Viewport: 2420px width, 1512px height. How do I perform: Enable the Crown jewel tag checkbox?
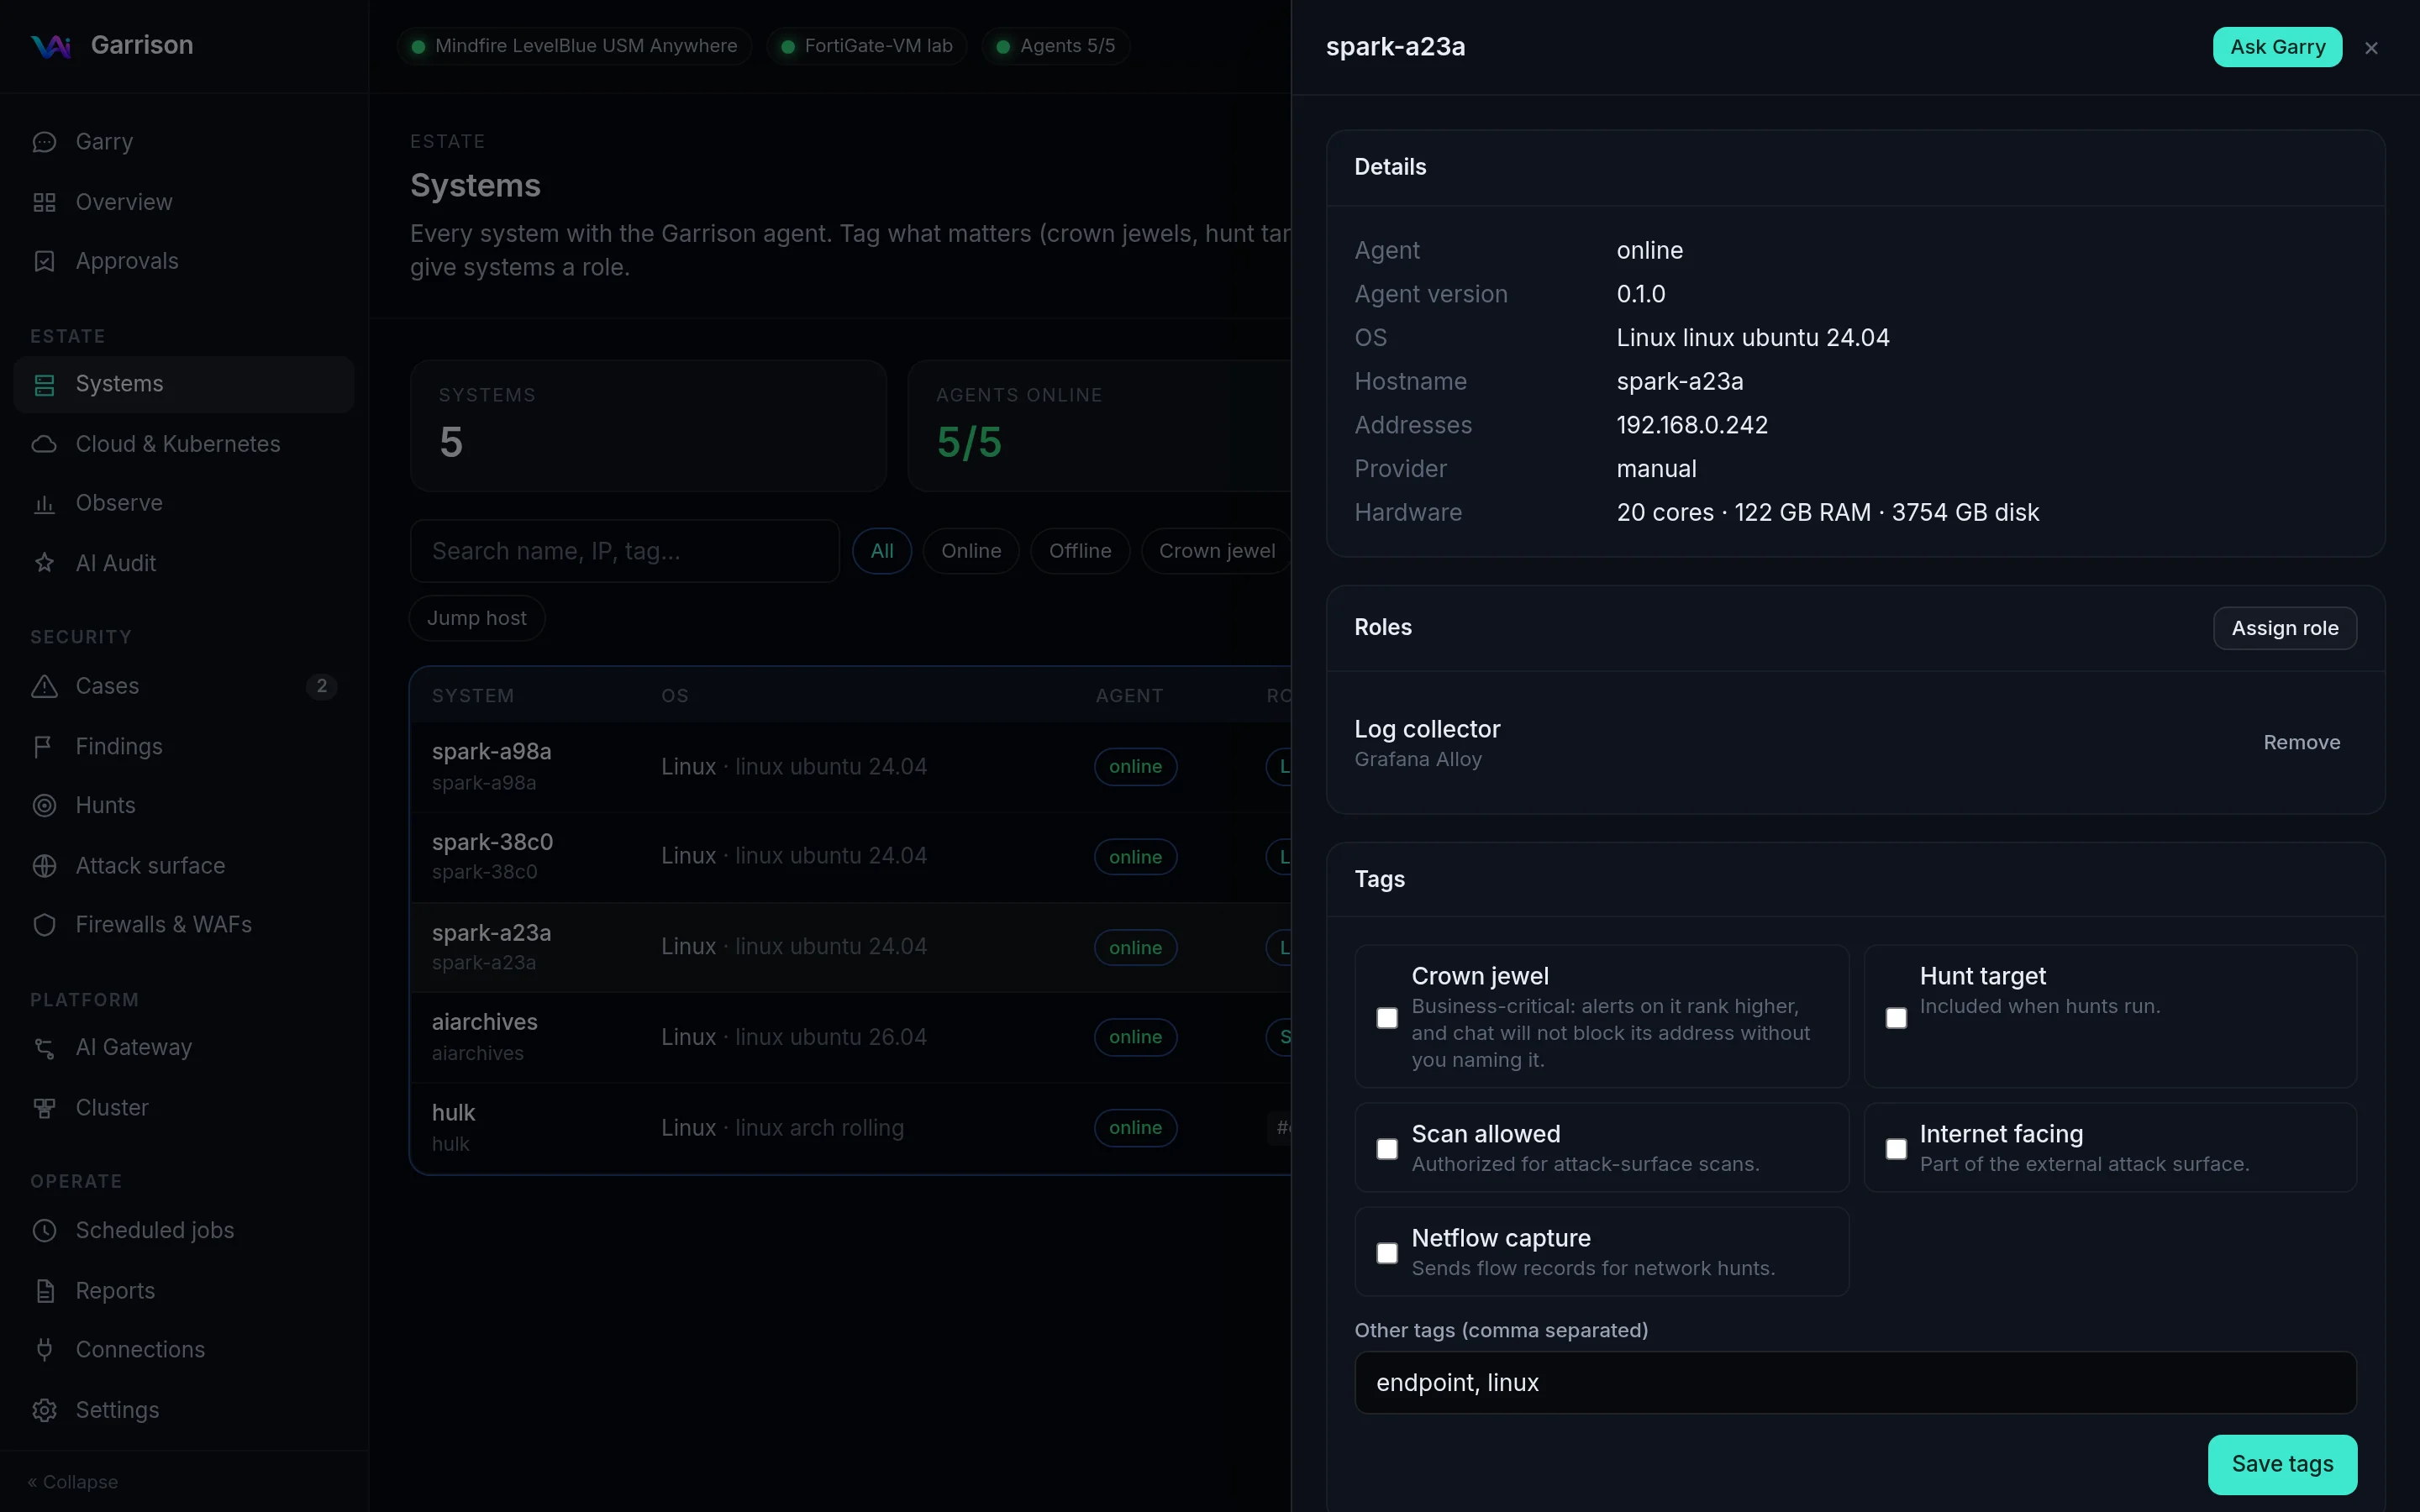1387,1018
